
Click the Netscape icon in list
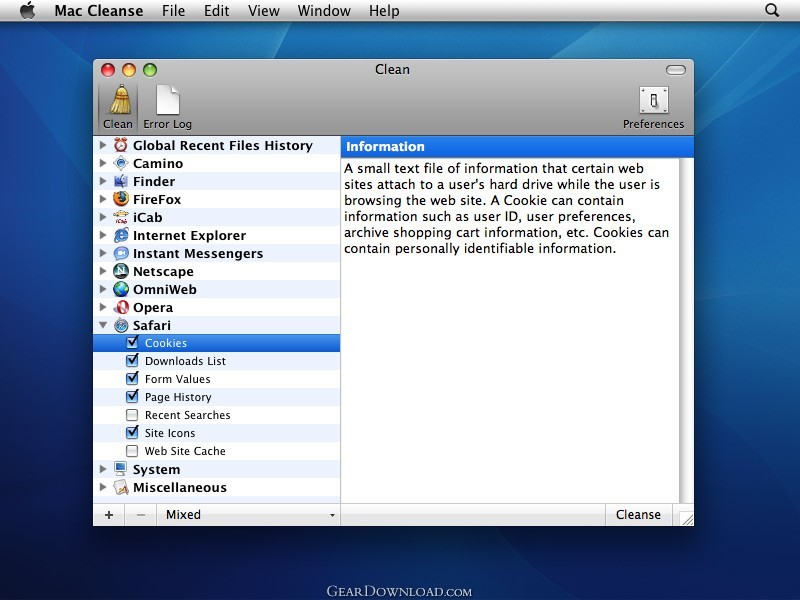pos(121,271)
